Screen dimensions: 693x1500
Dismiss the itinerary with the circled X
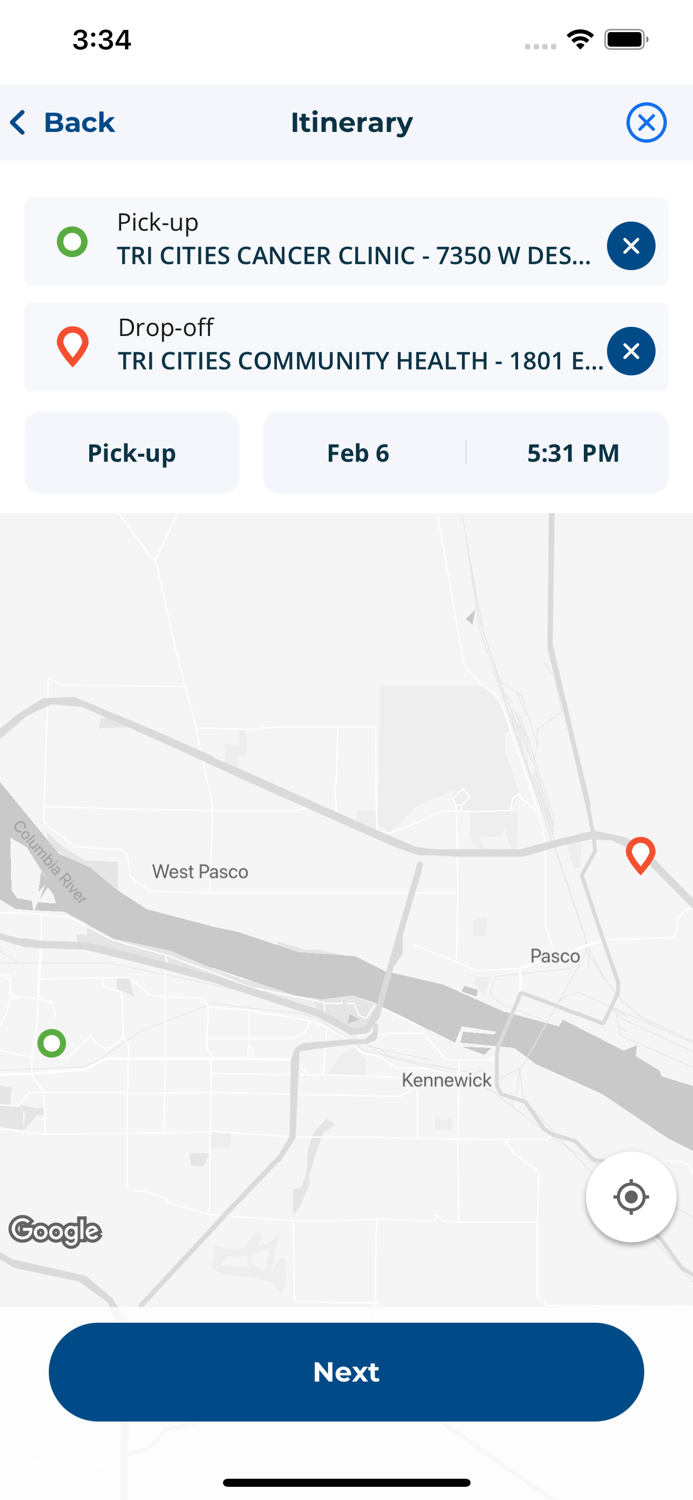tap(647, 122)
